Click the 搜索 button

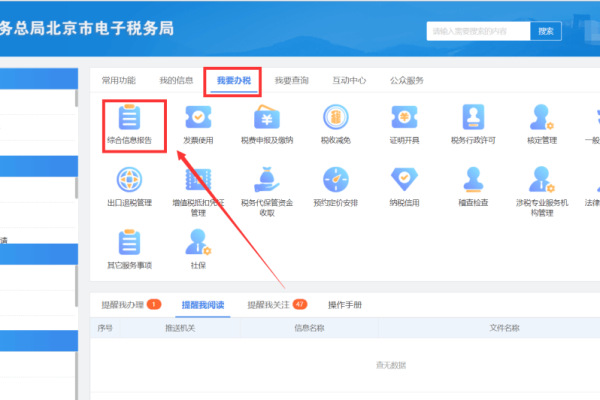(546, 31)
